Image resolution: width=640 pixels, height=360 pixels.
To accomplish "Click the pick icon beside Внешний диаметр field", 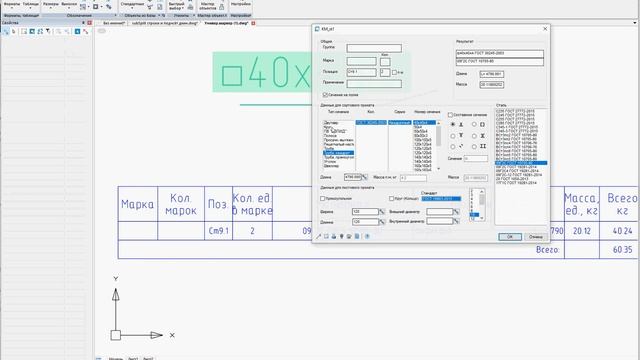I will [456, 211].
